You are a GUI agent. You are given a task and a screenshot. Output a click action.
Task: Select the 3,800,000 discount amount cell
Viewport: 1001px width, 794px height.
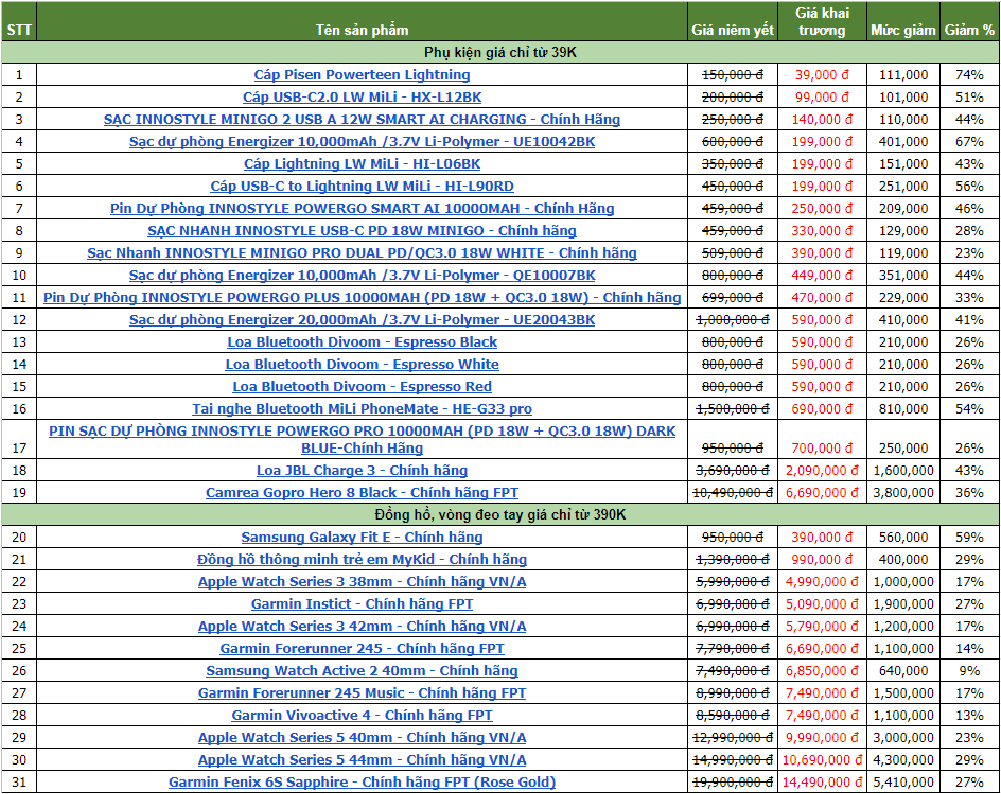click(x=903, y=493)
